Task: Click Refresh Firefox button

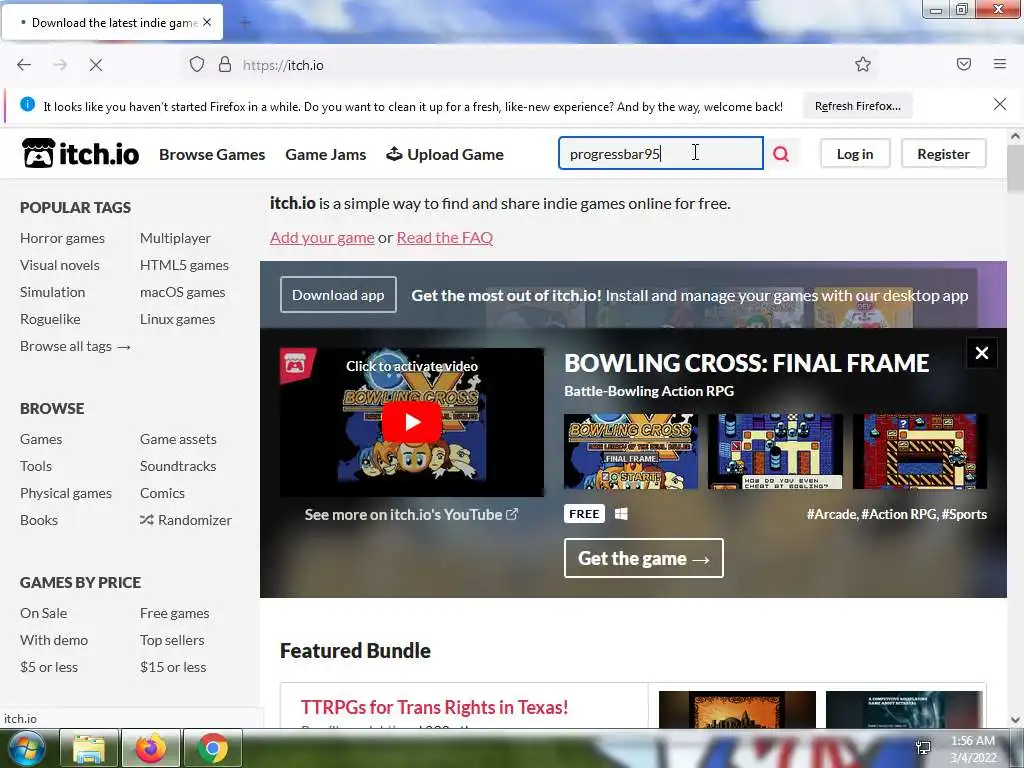Action: (857, 106)
